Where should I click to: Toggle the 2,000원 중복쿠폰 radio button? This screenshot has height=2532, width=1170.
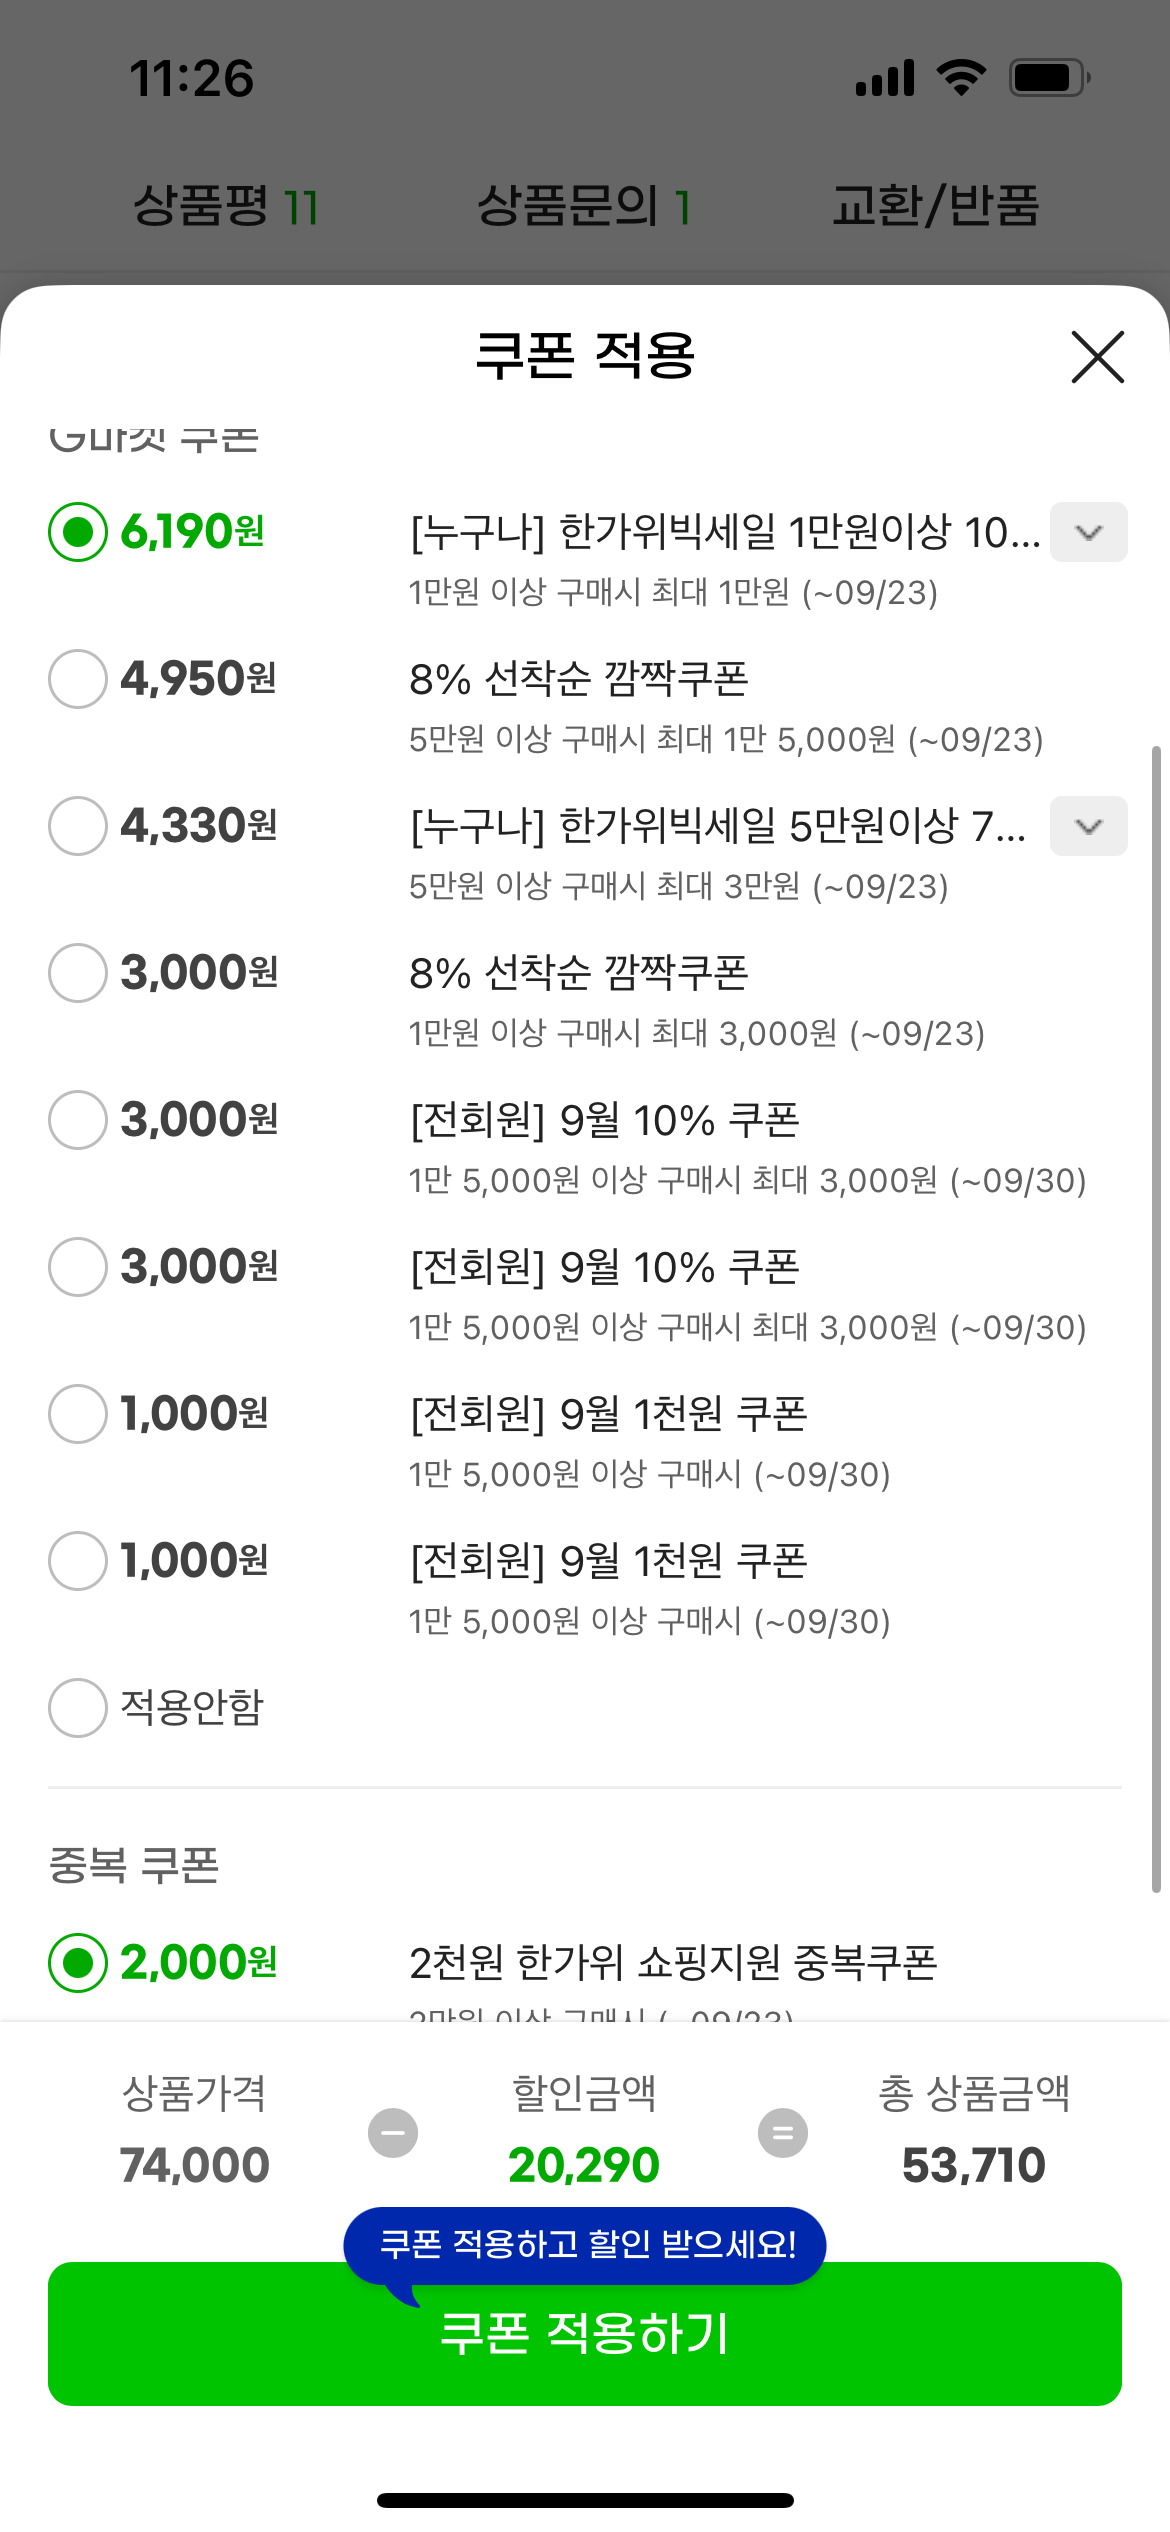point(78,1963)
